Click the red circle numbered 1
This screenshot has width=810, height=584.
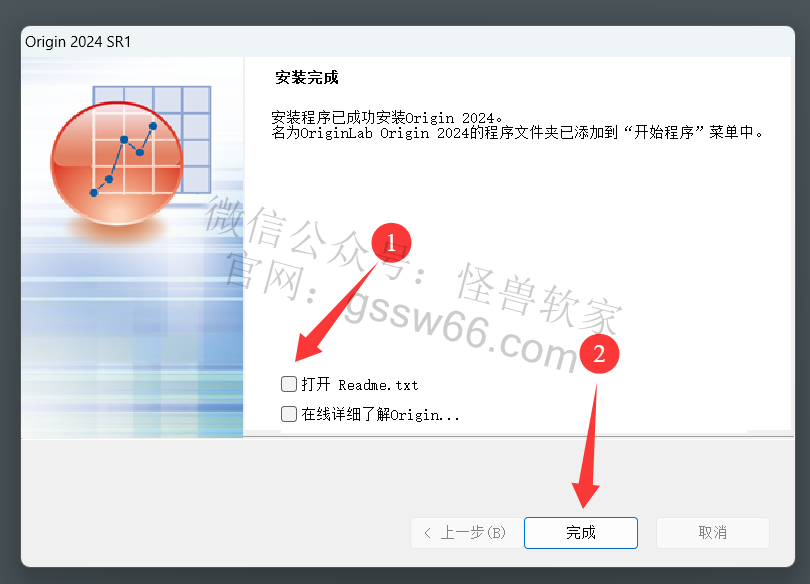391,243
